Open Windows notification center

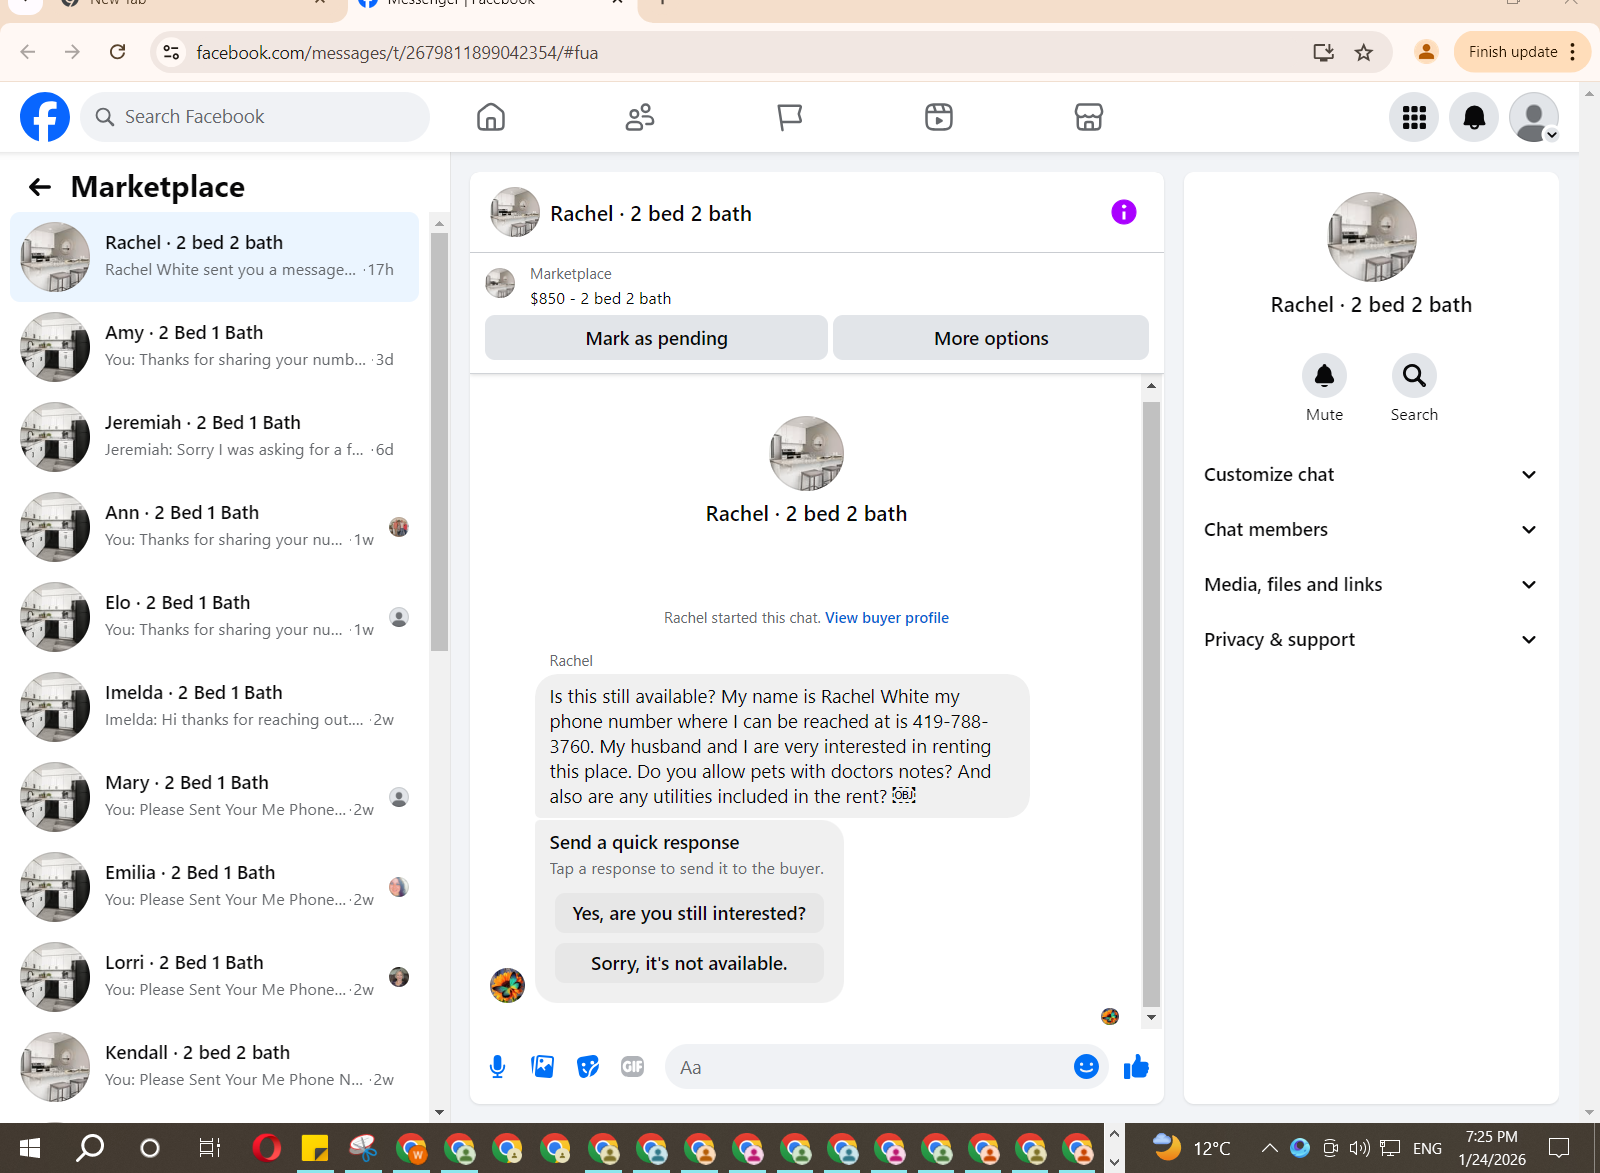(x=1559, y=1148)
